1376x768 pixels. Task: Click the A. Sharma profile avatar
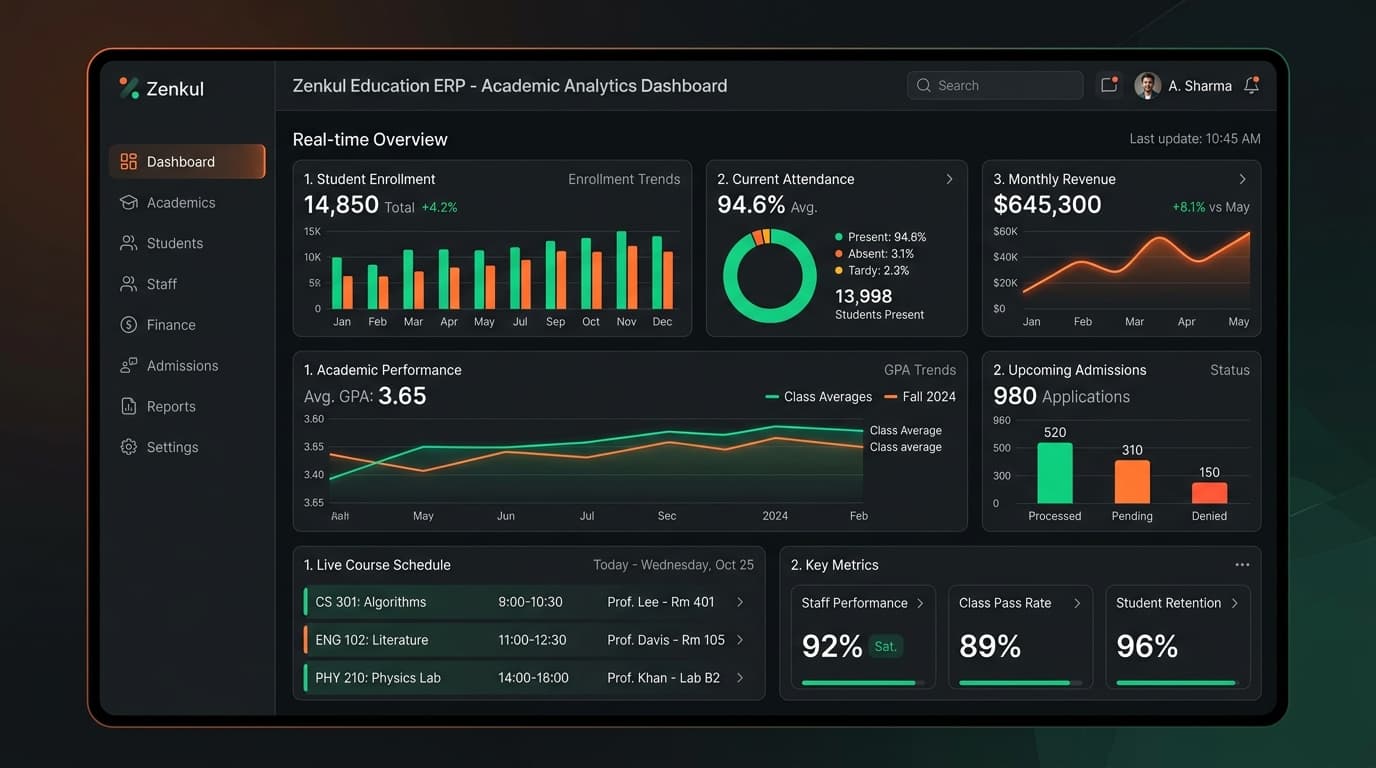tap(1147, 86)
